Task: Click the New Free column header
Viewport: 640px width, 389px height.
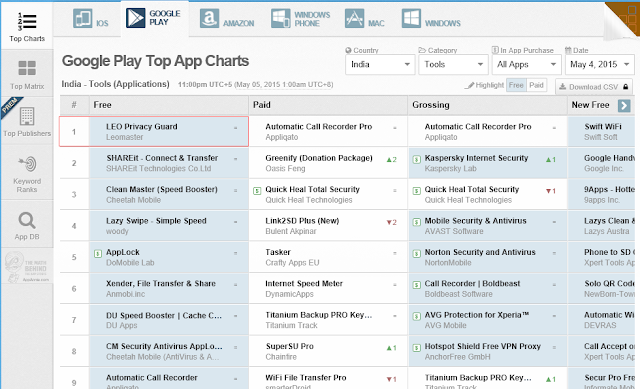Action: coord(590,105)
